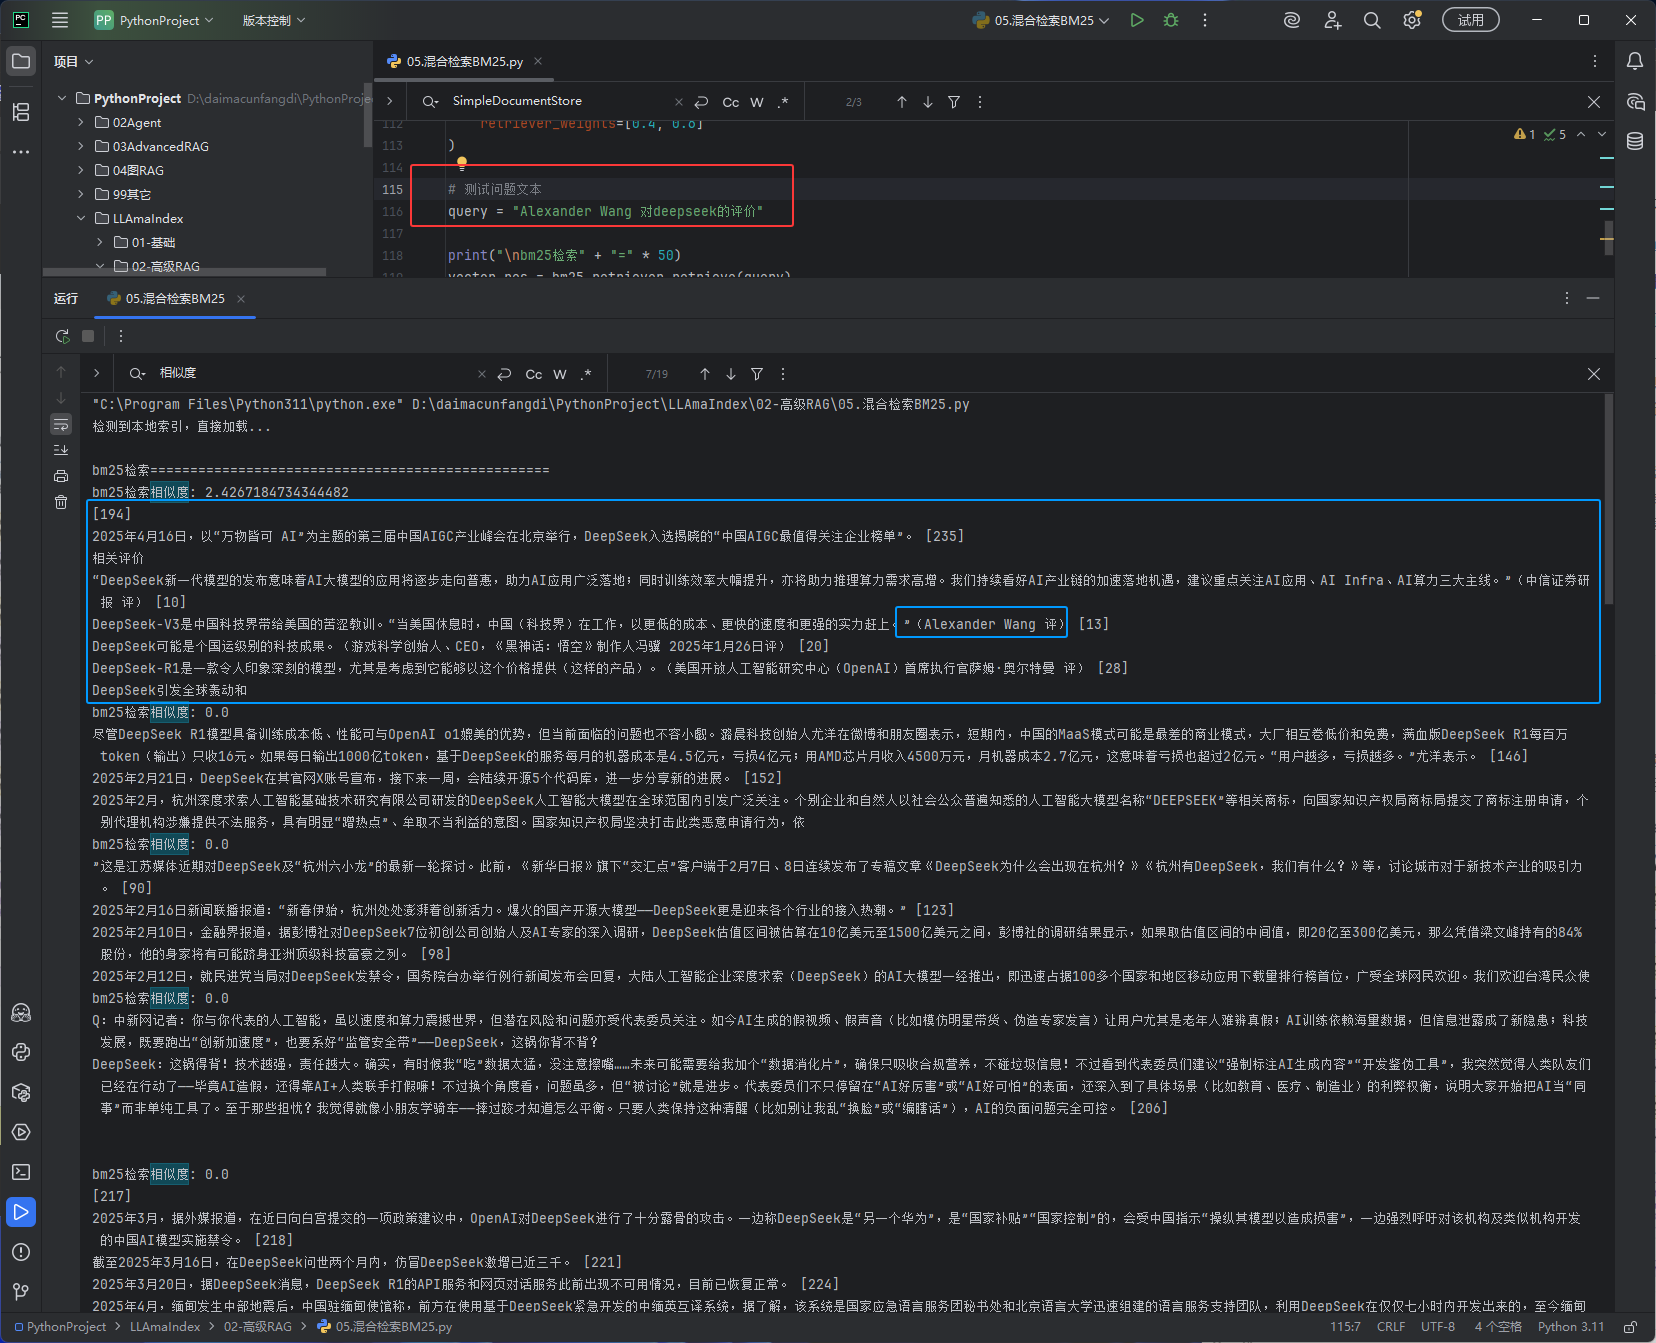Select the 运行 panel label
Screen dimensions: 1656x1343
click(x=66, y=299)
